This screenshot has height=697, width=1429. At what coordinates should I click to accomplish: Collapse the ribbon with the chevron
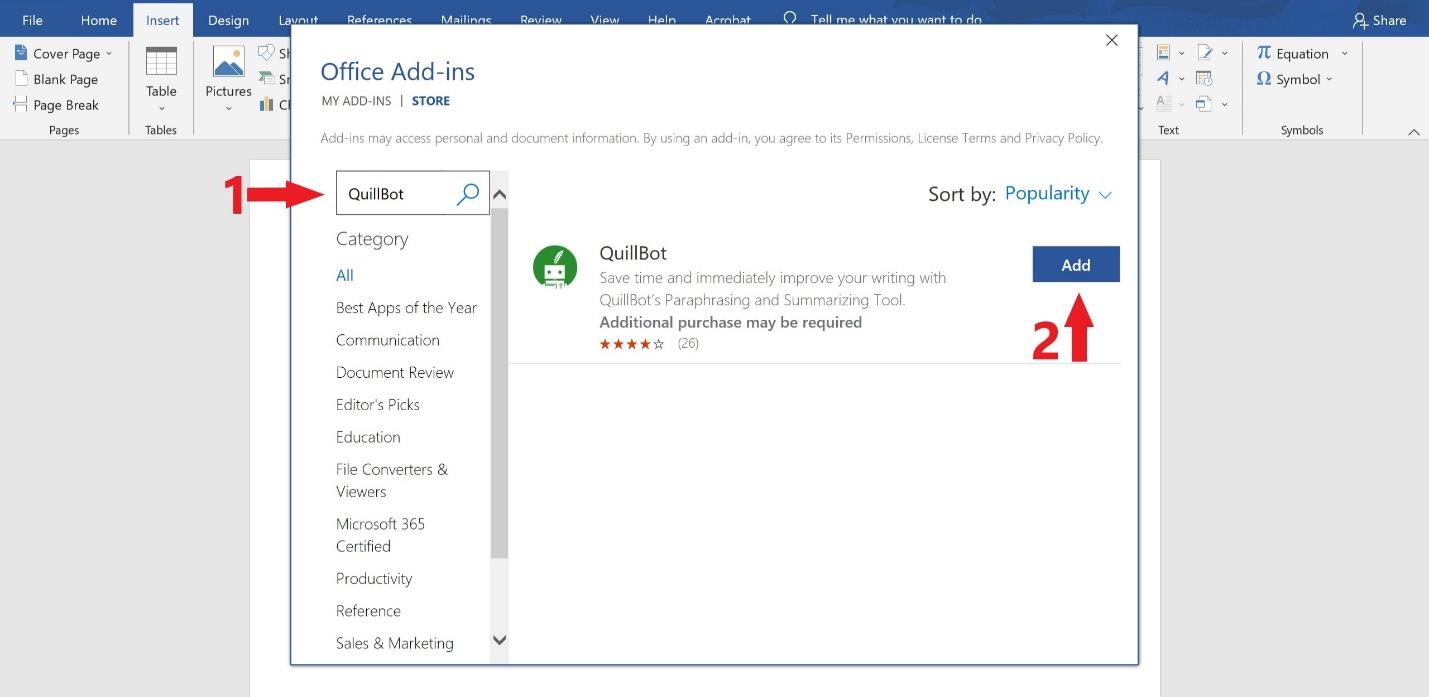1413,131
